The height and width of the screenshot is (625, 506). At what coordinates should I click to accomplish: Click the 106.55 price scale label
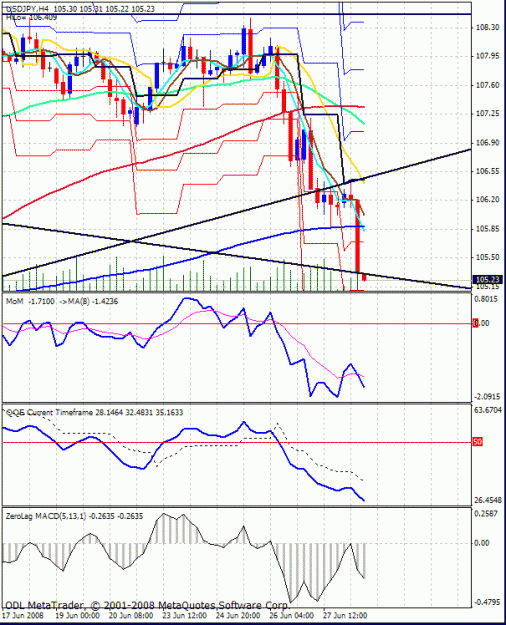(x=487, y=171)
